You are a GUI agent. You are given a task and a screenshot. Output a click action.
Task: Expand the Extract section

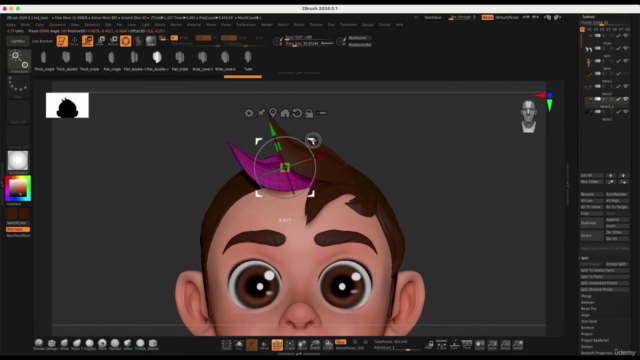[587, 347]
